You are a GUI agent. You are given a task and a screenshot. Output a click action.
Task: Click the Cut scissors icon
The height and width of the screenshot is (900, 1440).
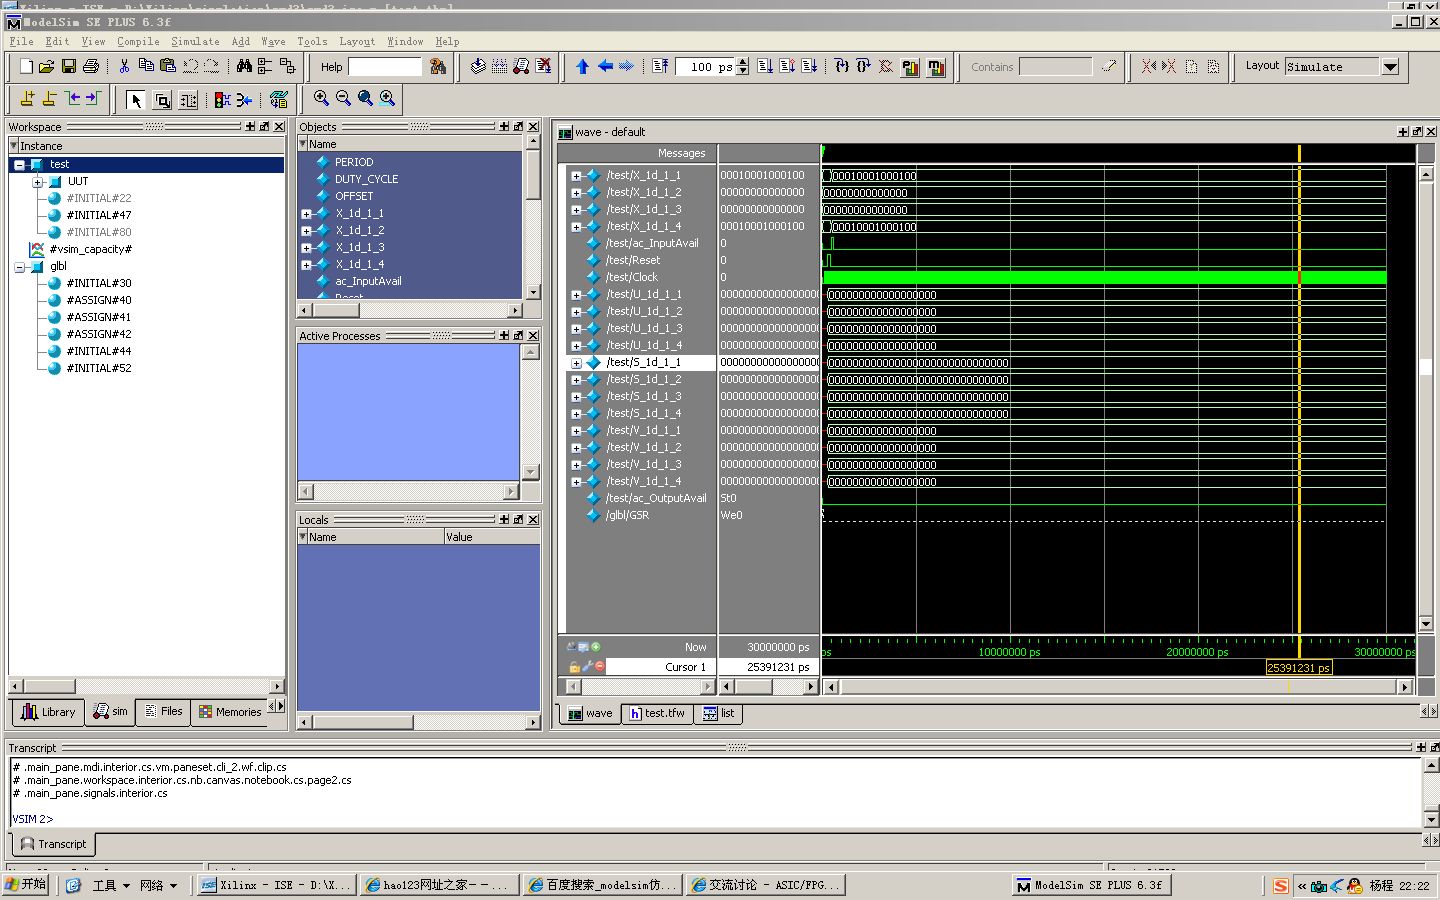124,67
